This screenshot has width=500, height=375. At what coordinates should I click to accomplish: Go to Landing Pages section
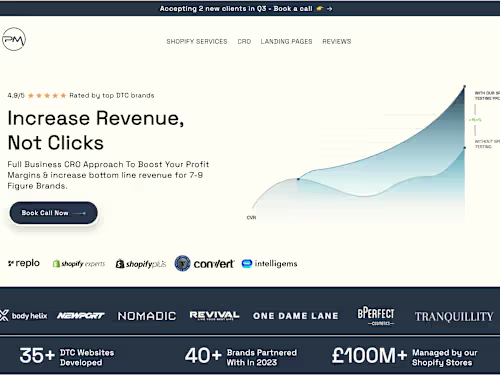coord(286,42)
